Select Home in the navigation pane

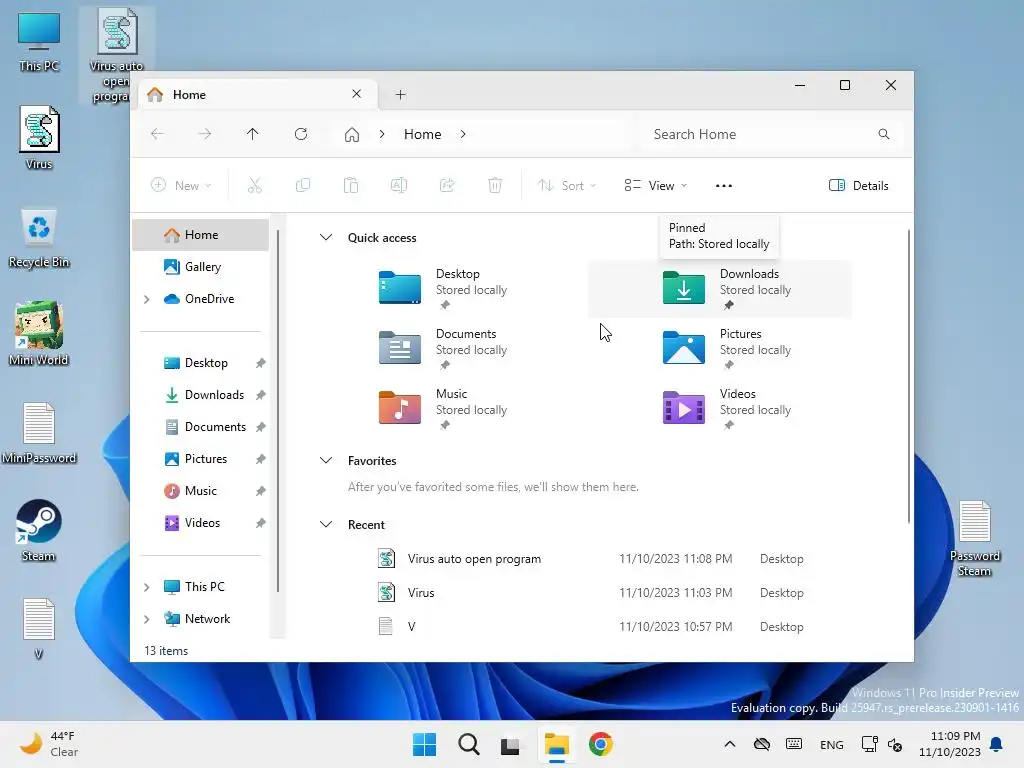click(200, 235)
